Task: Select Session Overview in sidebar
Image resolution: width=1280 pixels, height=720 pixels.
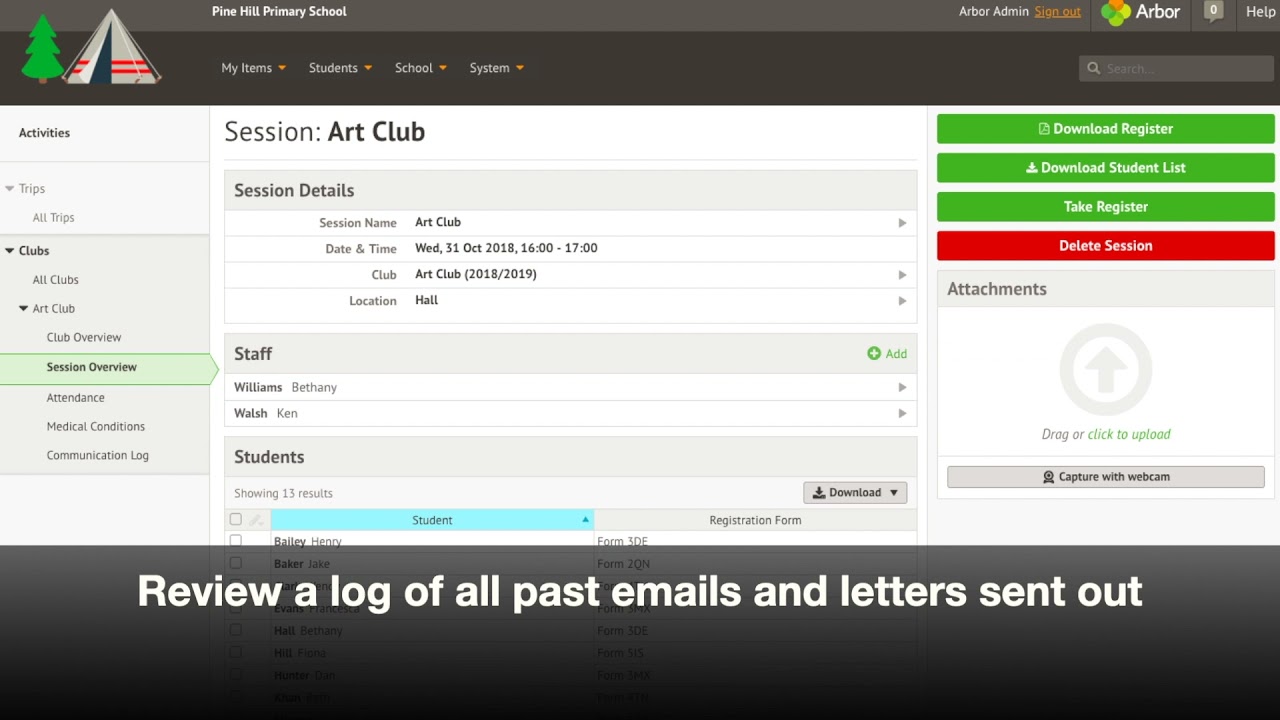Action: point(92,367)
